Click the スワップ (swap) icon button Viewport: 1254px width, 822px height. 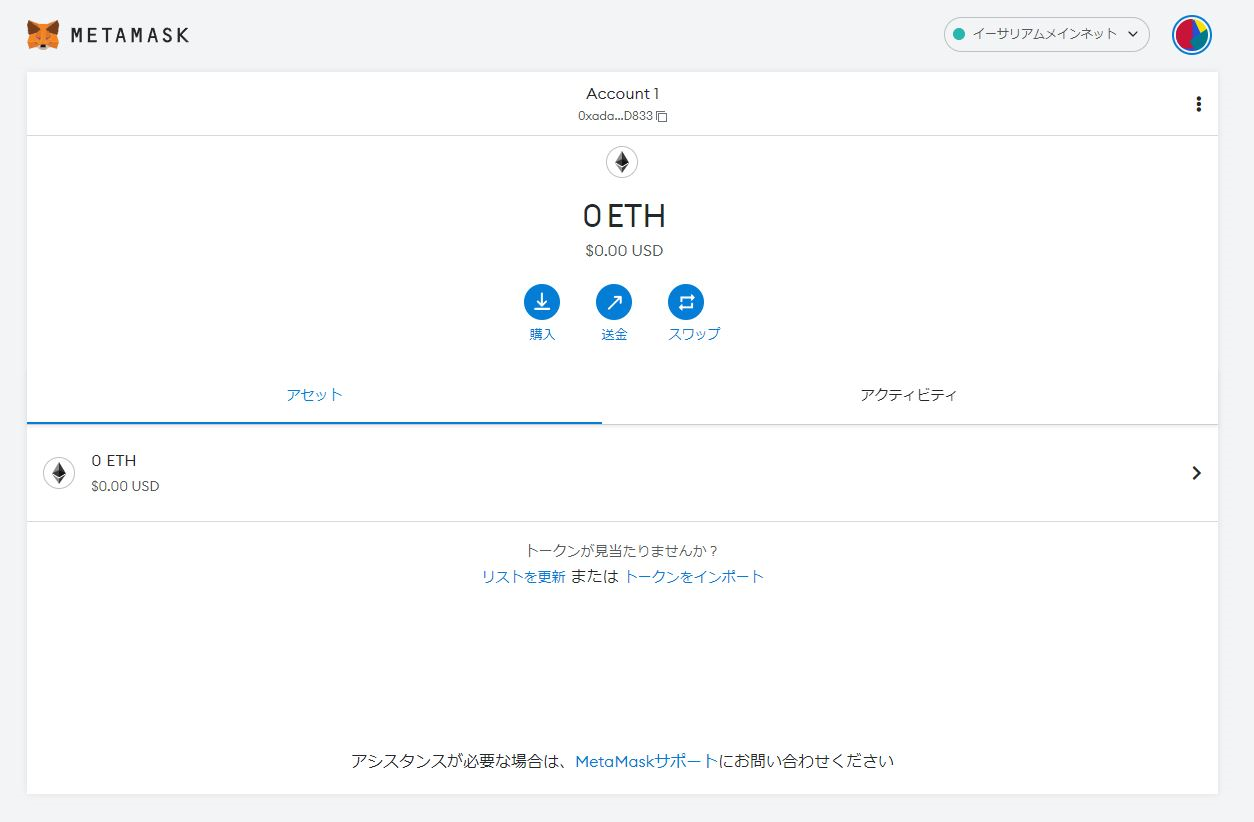(x=686, y=302)
